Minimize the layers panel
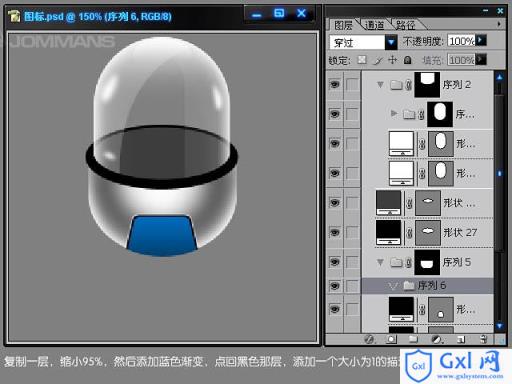512x384 pixels. [x=486, y=11]
